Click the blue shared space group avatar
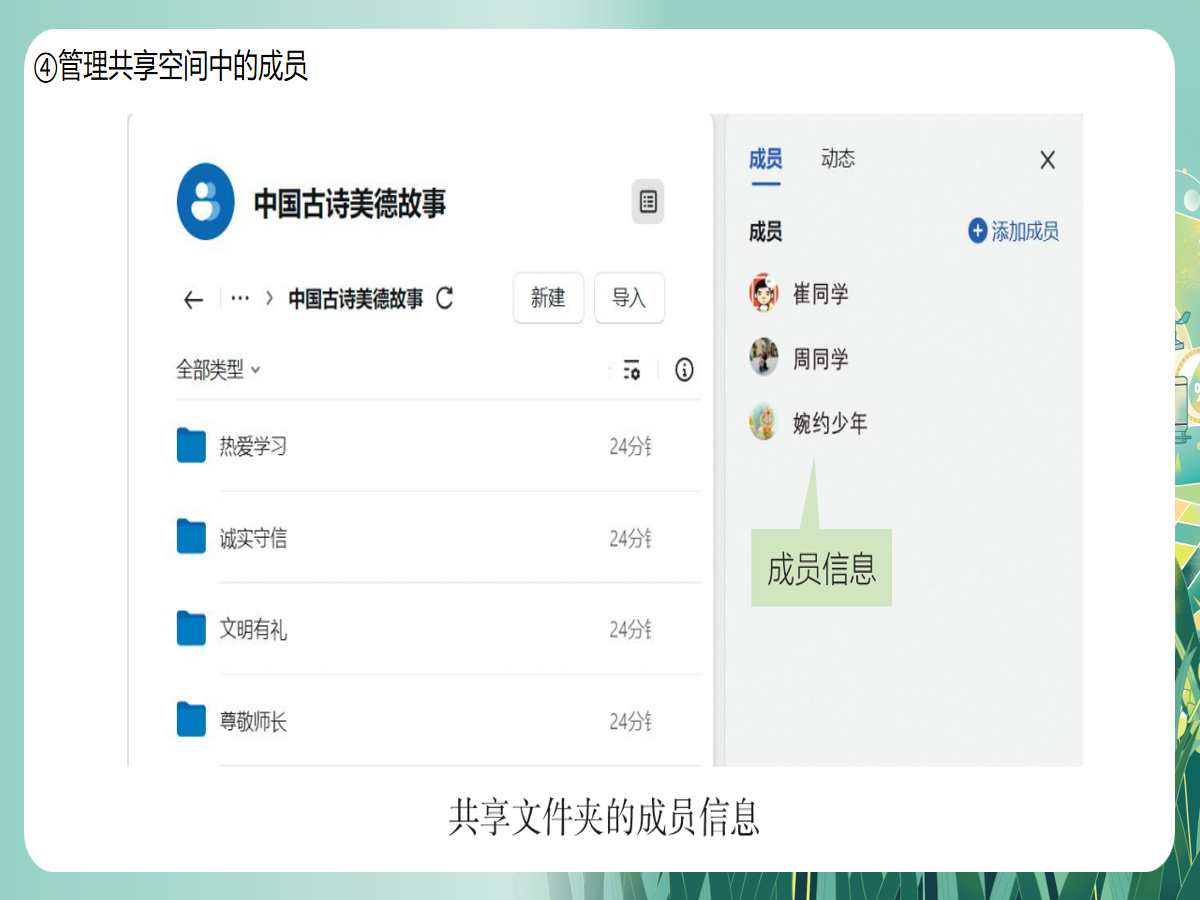1200x900 pixels. pyautogui.click(x=206, y=202)
